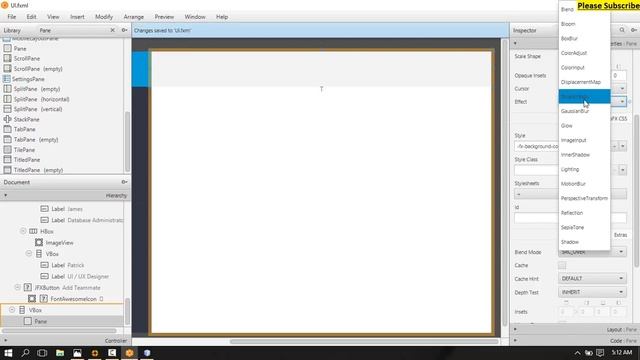Screen dimensions: 640x360
Task: Select TabPane (empty) in the Library
Action: pos(36,140)
